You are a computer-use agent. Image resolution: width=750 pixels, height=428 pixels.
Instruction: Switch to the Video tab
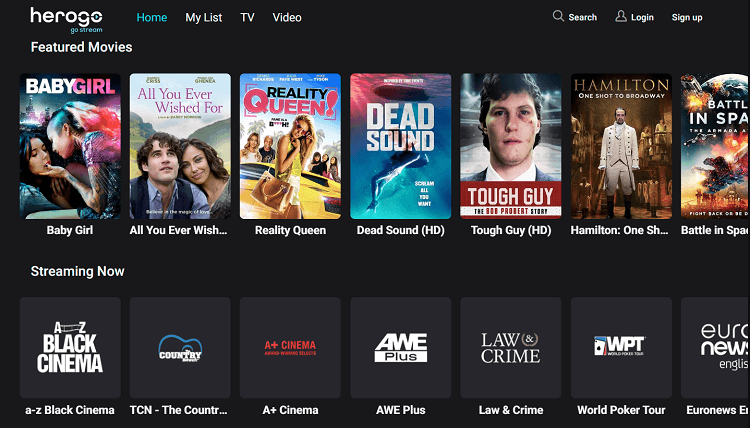point(287,18)
